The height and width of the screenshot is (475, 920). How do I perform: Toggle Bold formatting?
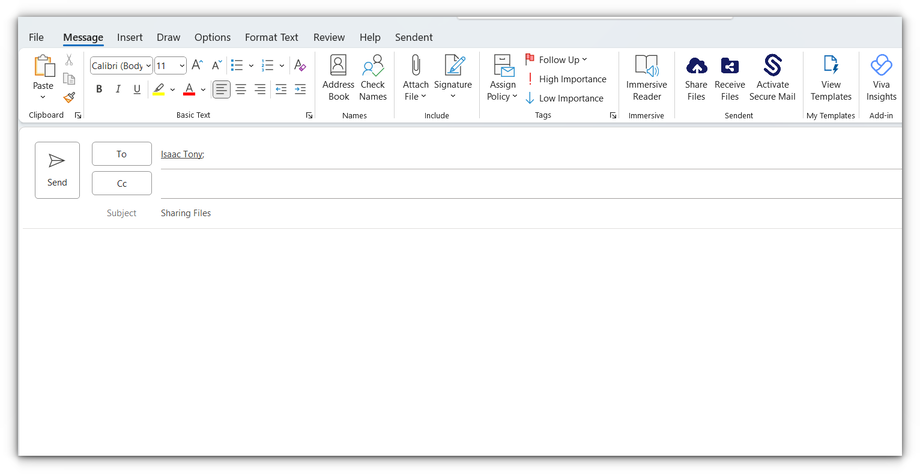tap(99, 90)
